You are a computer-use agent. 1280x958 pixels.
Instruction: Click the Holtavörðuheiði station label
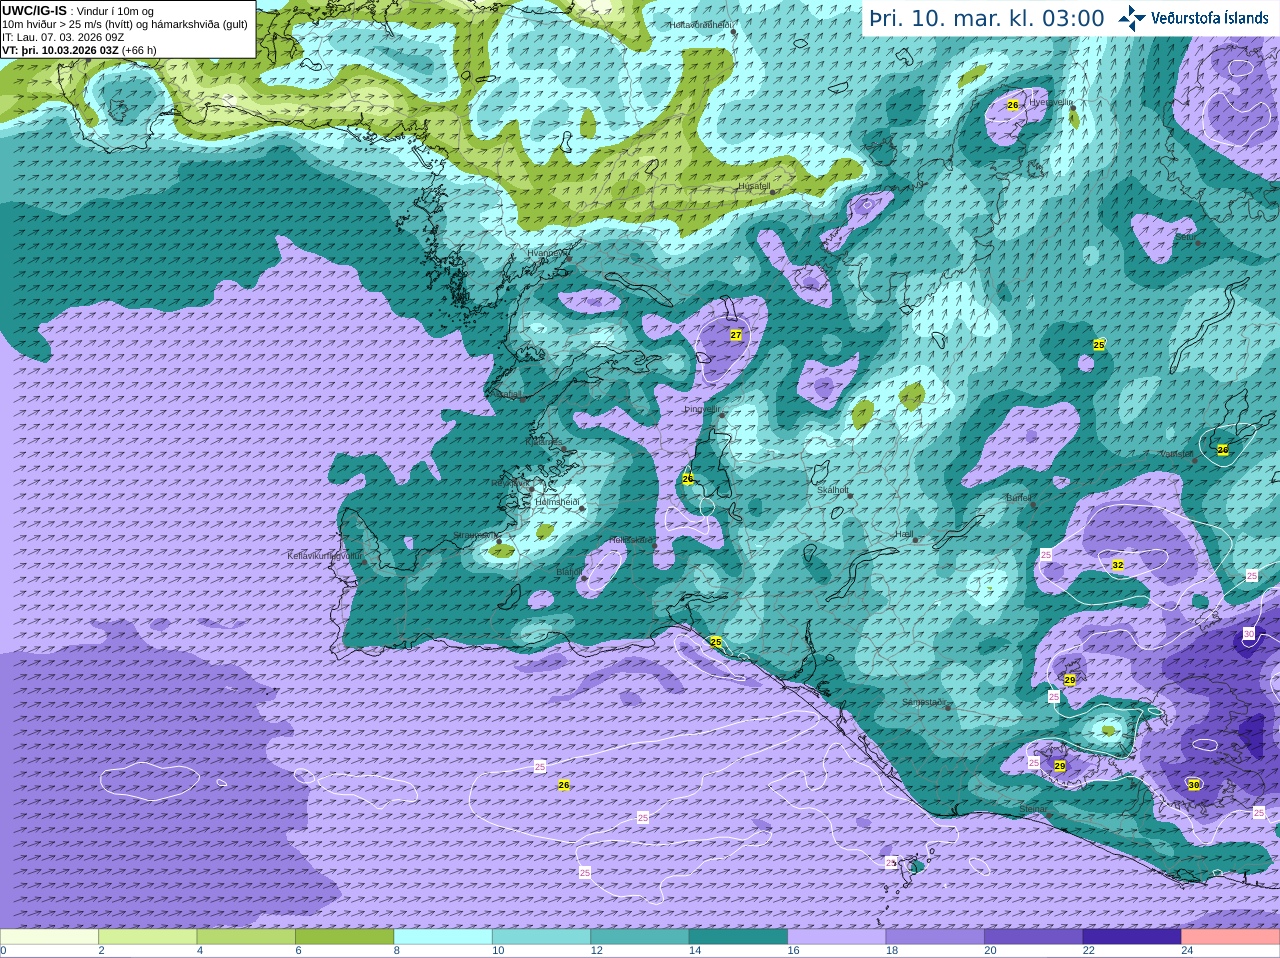pyautogui.click(x=701, y=24)
